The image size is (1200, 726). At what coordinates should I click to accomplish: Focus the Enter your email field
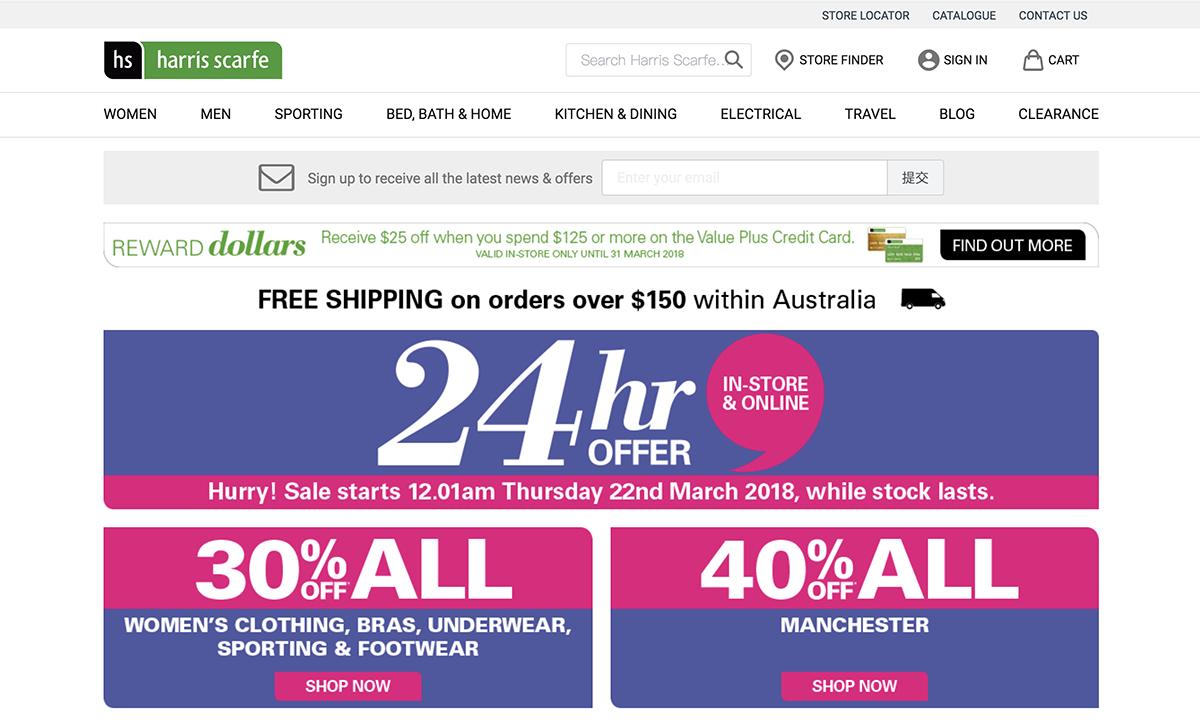point(744,178)
